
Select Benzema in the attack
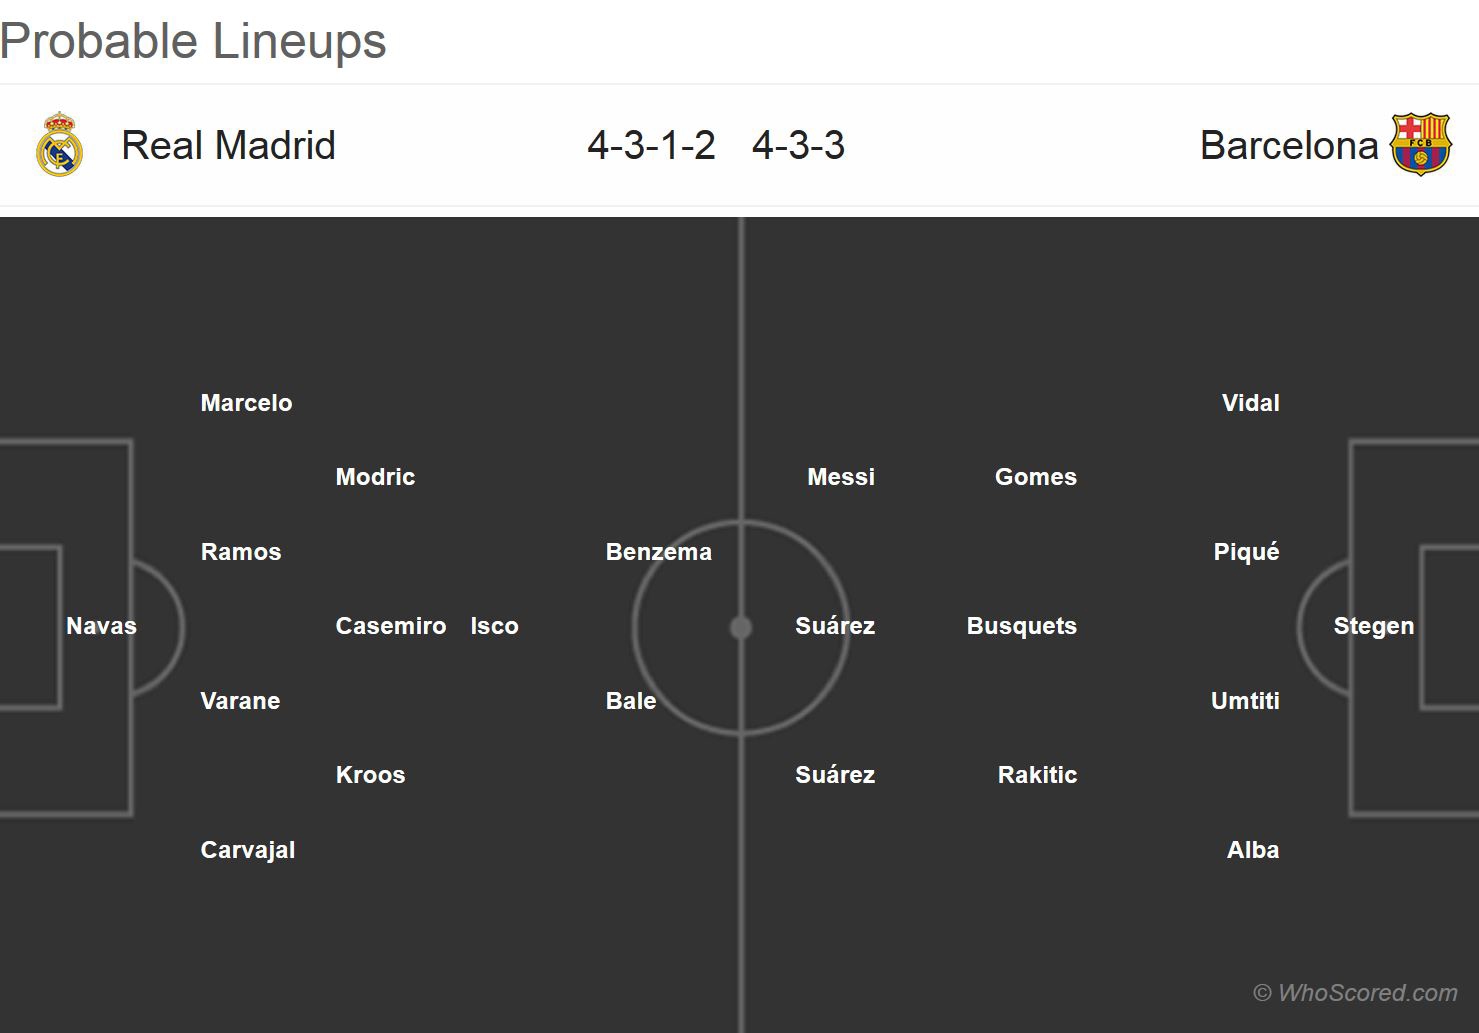coord(658,552)
